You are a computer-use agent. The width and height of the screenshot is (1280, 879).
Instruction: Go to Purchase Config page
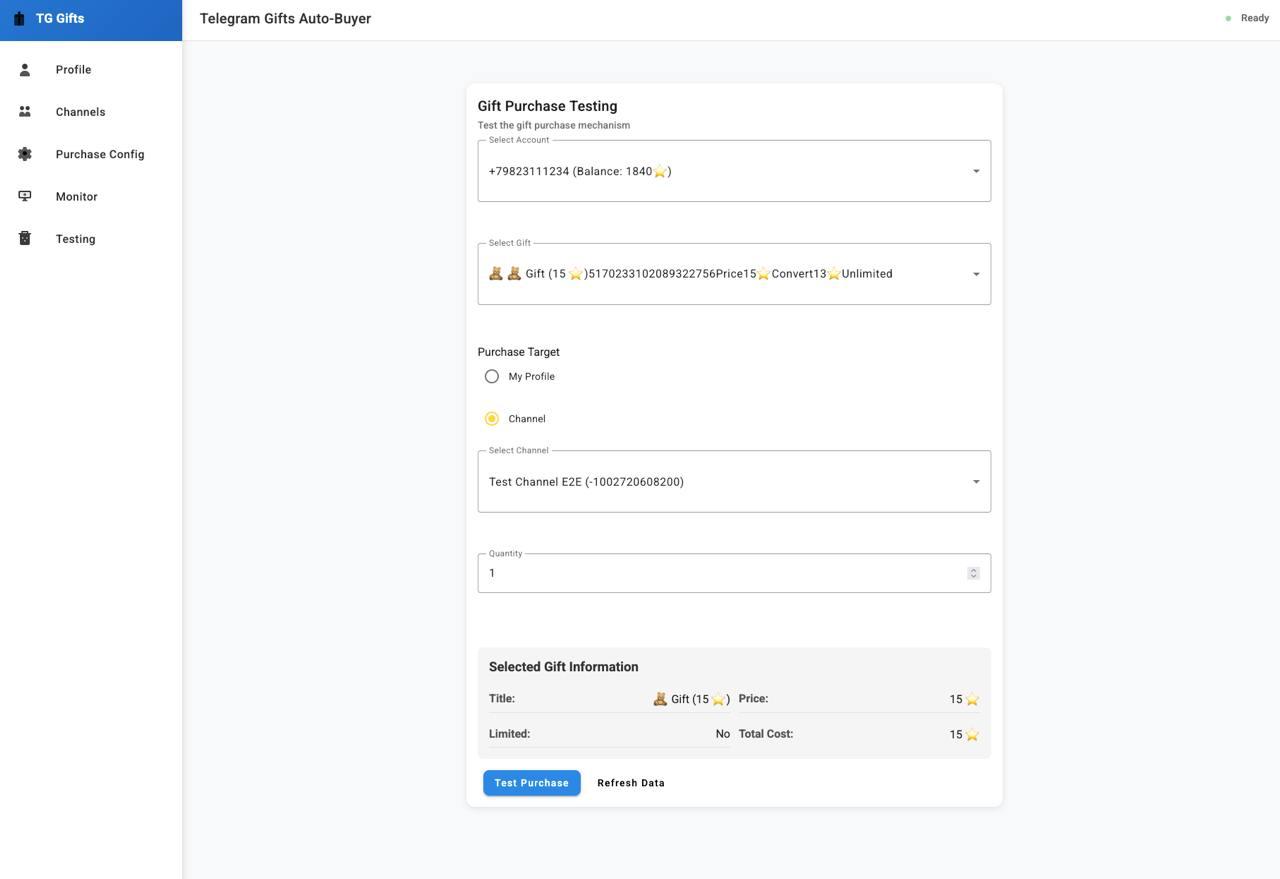coord(91,154)
